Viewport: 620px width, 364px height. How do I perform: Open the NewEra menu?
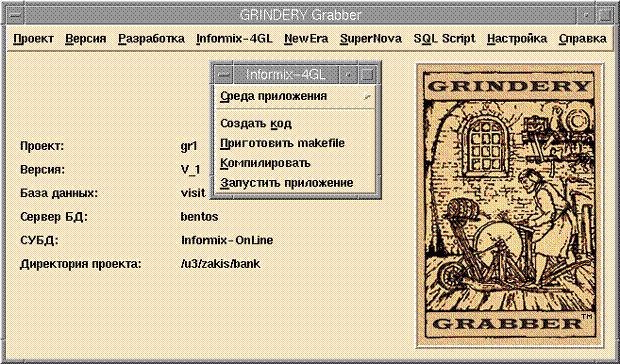(306, 39)
